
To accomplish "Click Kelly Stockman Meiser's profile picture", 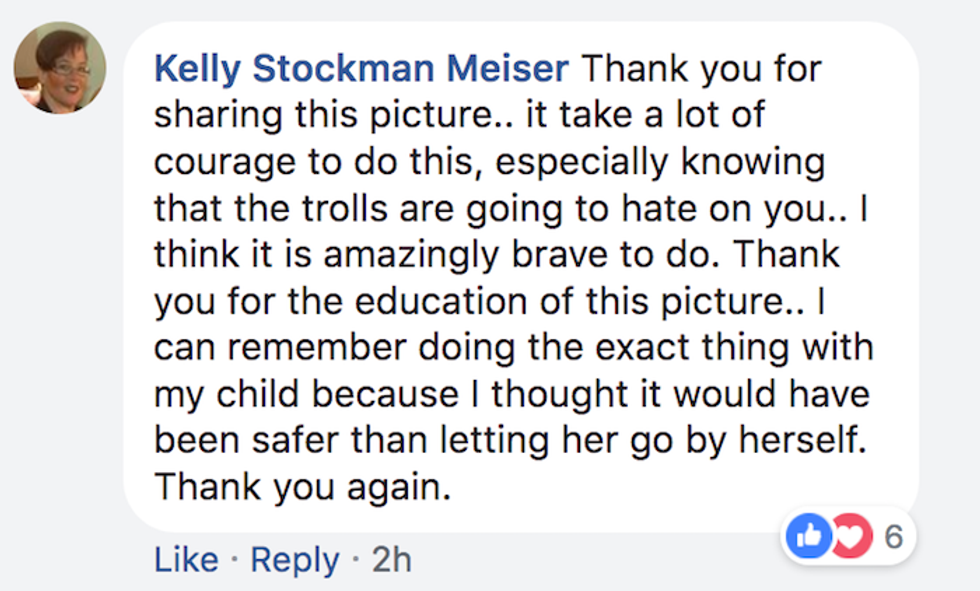I will point(60,67).
